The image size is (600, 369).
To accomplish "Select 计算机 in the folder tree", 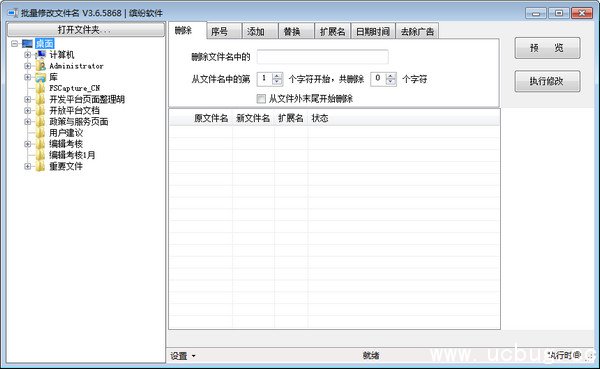I will (62, 55).
